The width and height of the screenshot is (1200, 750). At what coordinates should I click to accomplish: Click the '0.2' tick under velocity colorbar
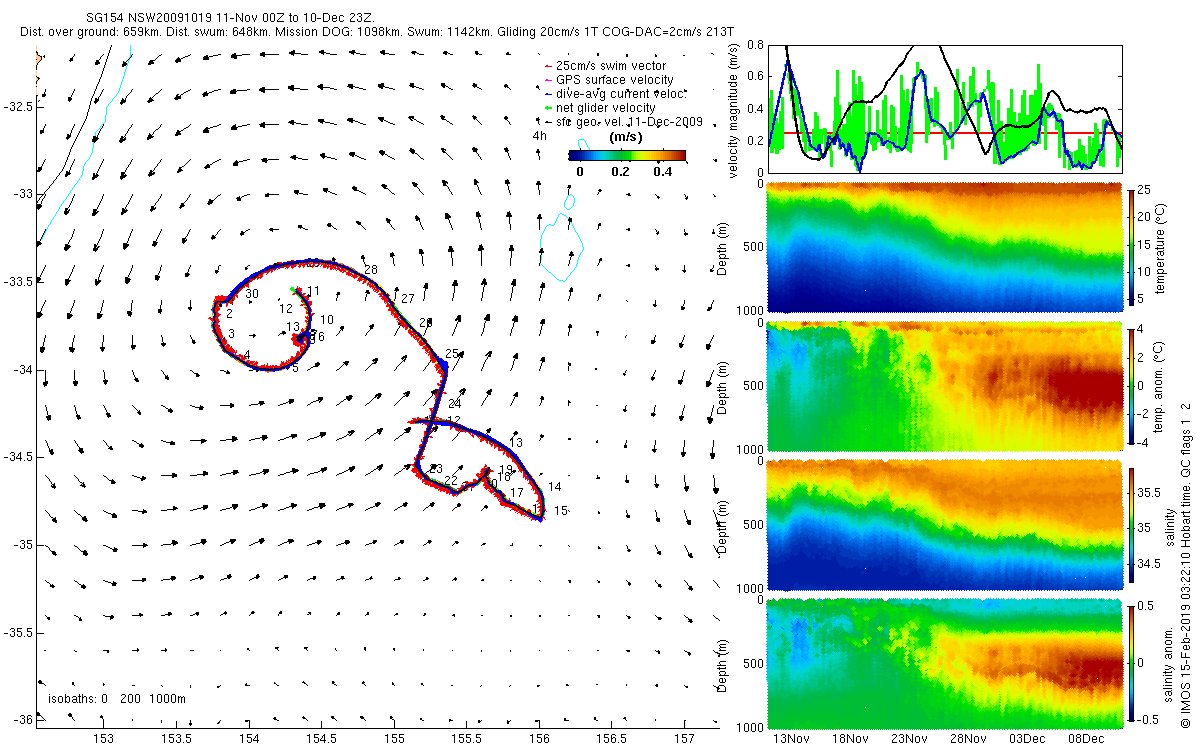pyautogui.click(x=621, y=171)
